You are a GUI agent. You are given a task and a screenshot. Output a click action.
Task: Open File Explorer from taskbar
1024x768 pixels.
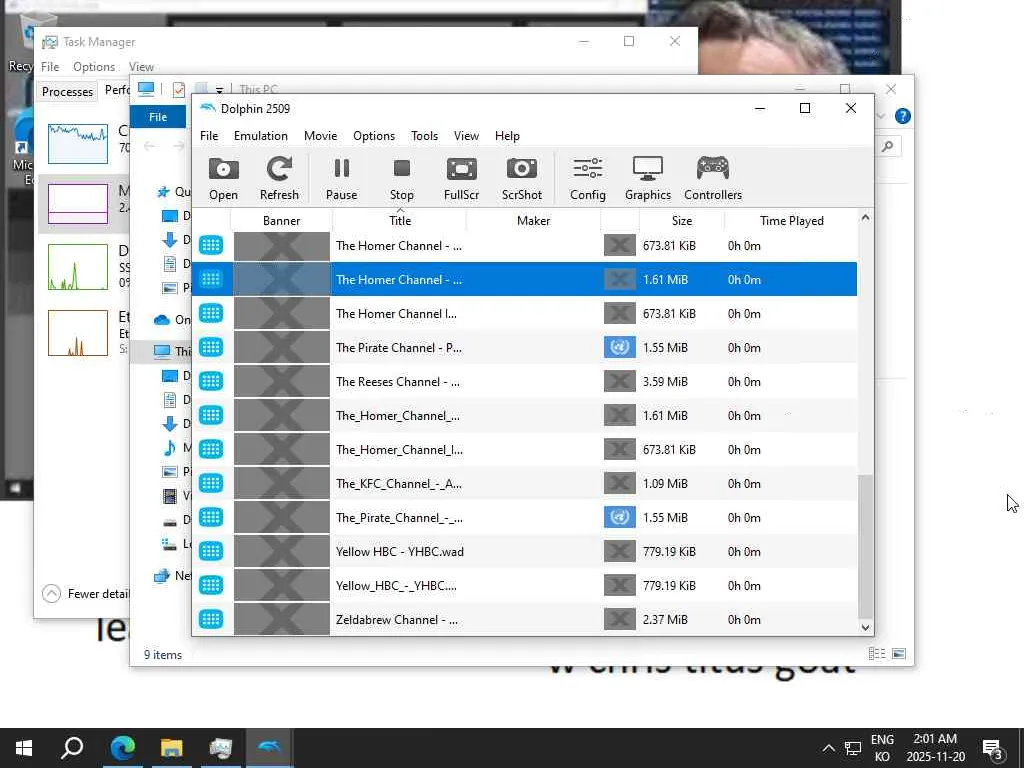pyautogui.click(x=171, y=748)
